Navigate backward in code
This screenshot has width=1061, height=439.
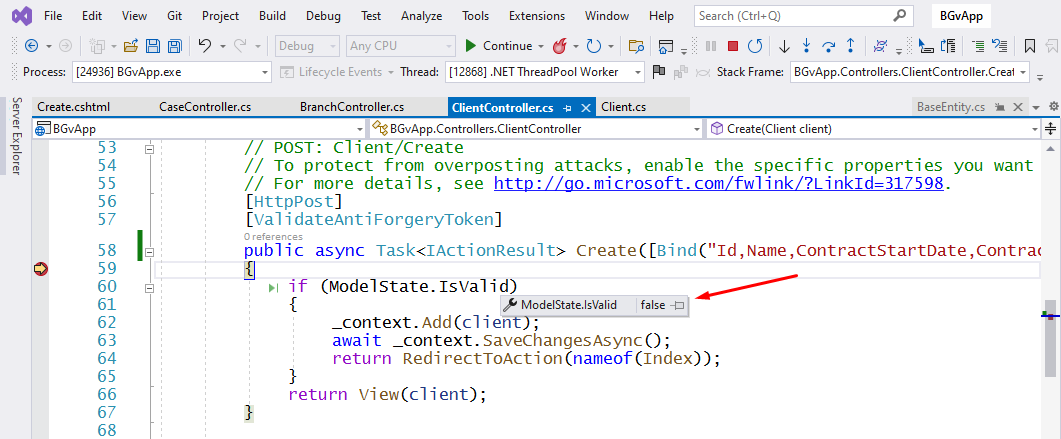(x=31, y=46)
